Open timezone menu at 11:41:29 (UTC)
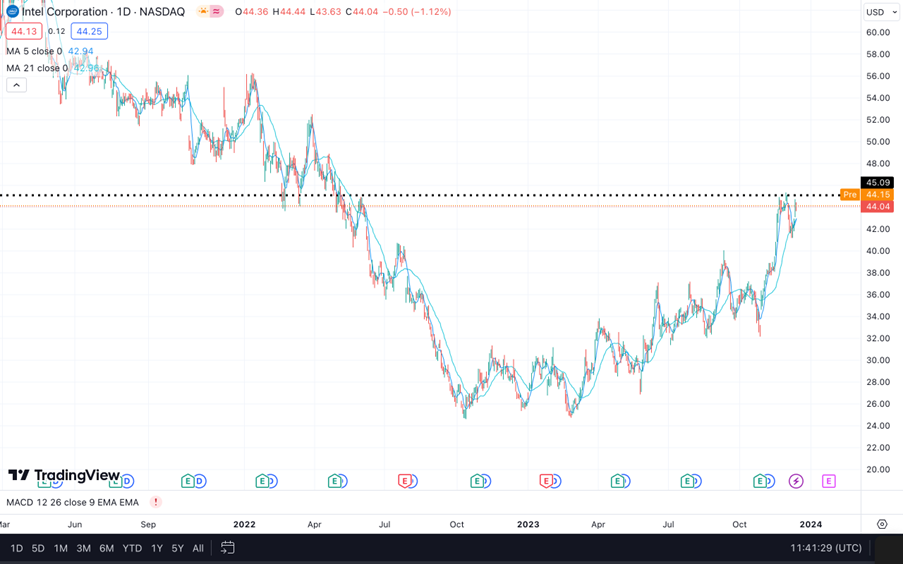The image size is (903, 564). tap(826, 548)
